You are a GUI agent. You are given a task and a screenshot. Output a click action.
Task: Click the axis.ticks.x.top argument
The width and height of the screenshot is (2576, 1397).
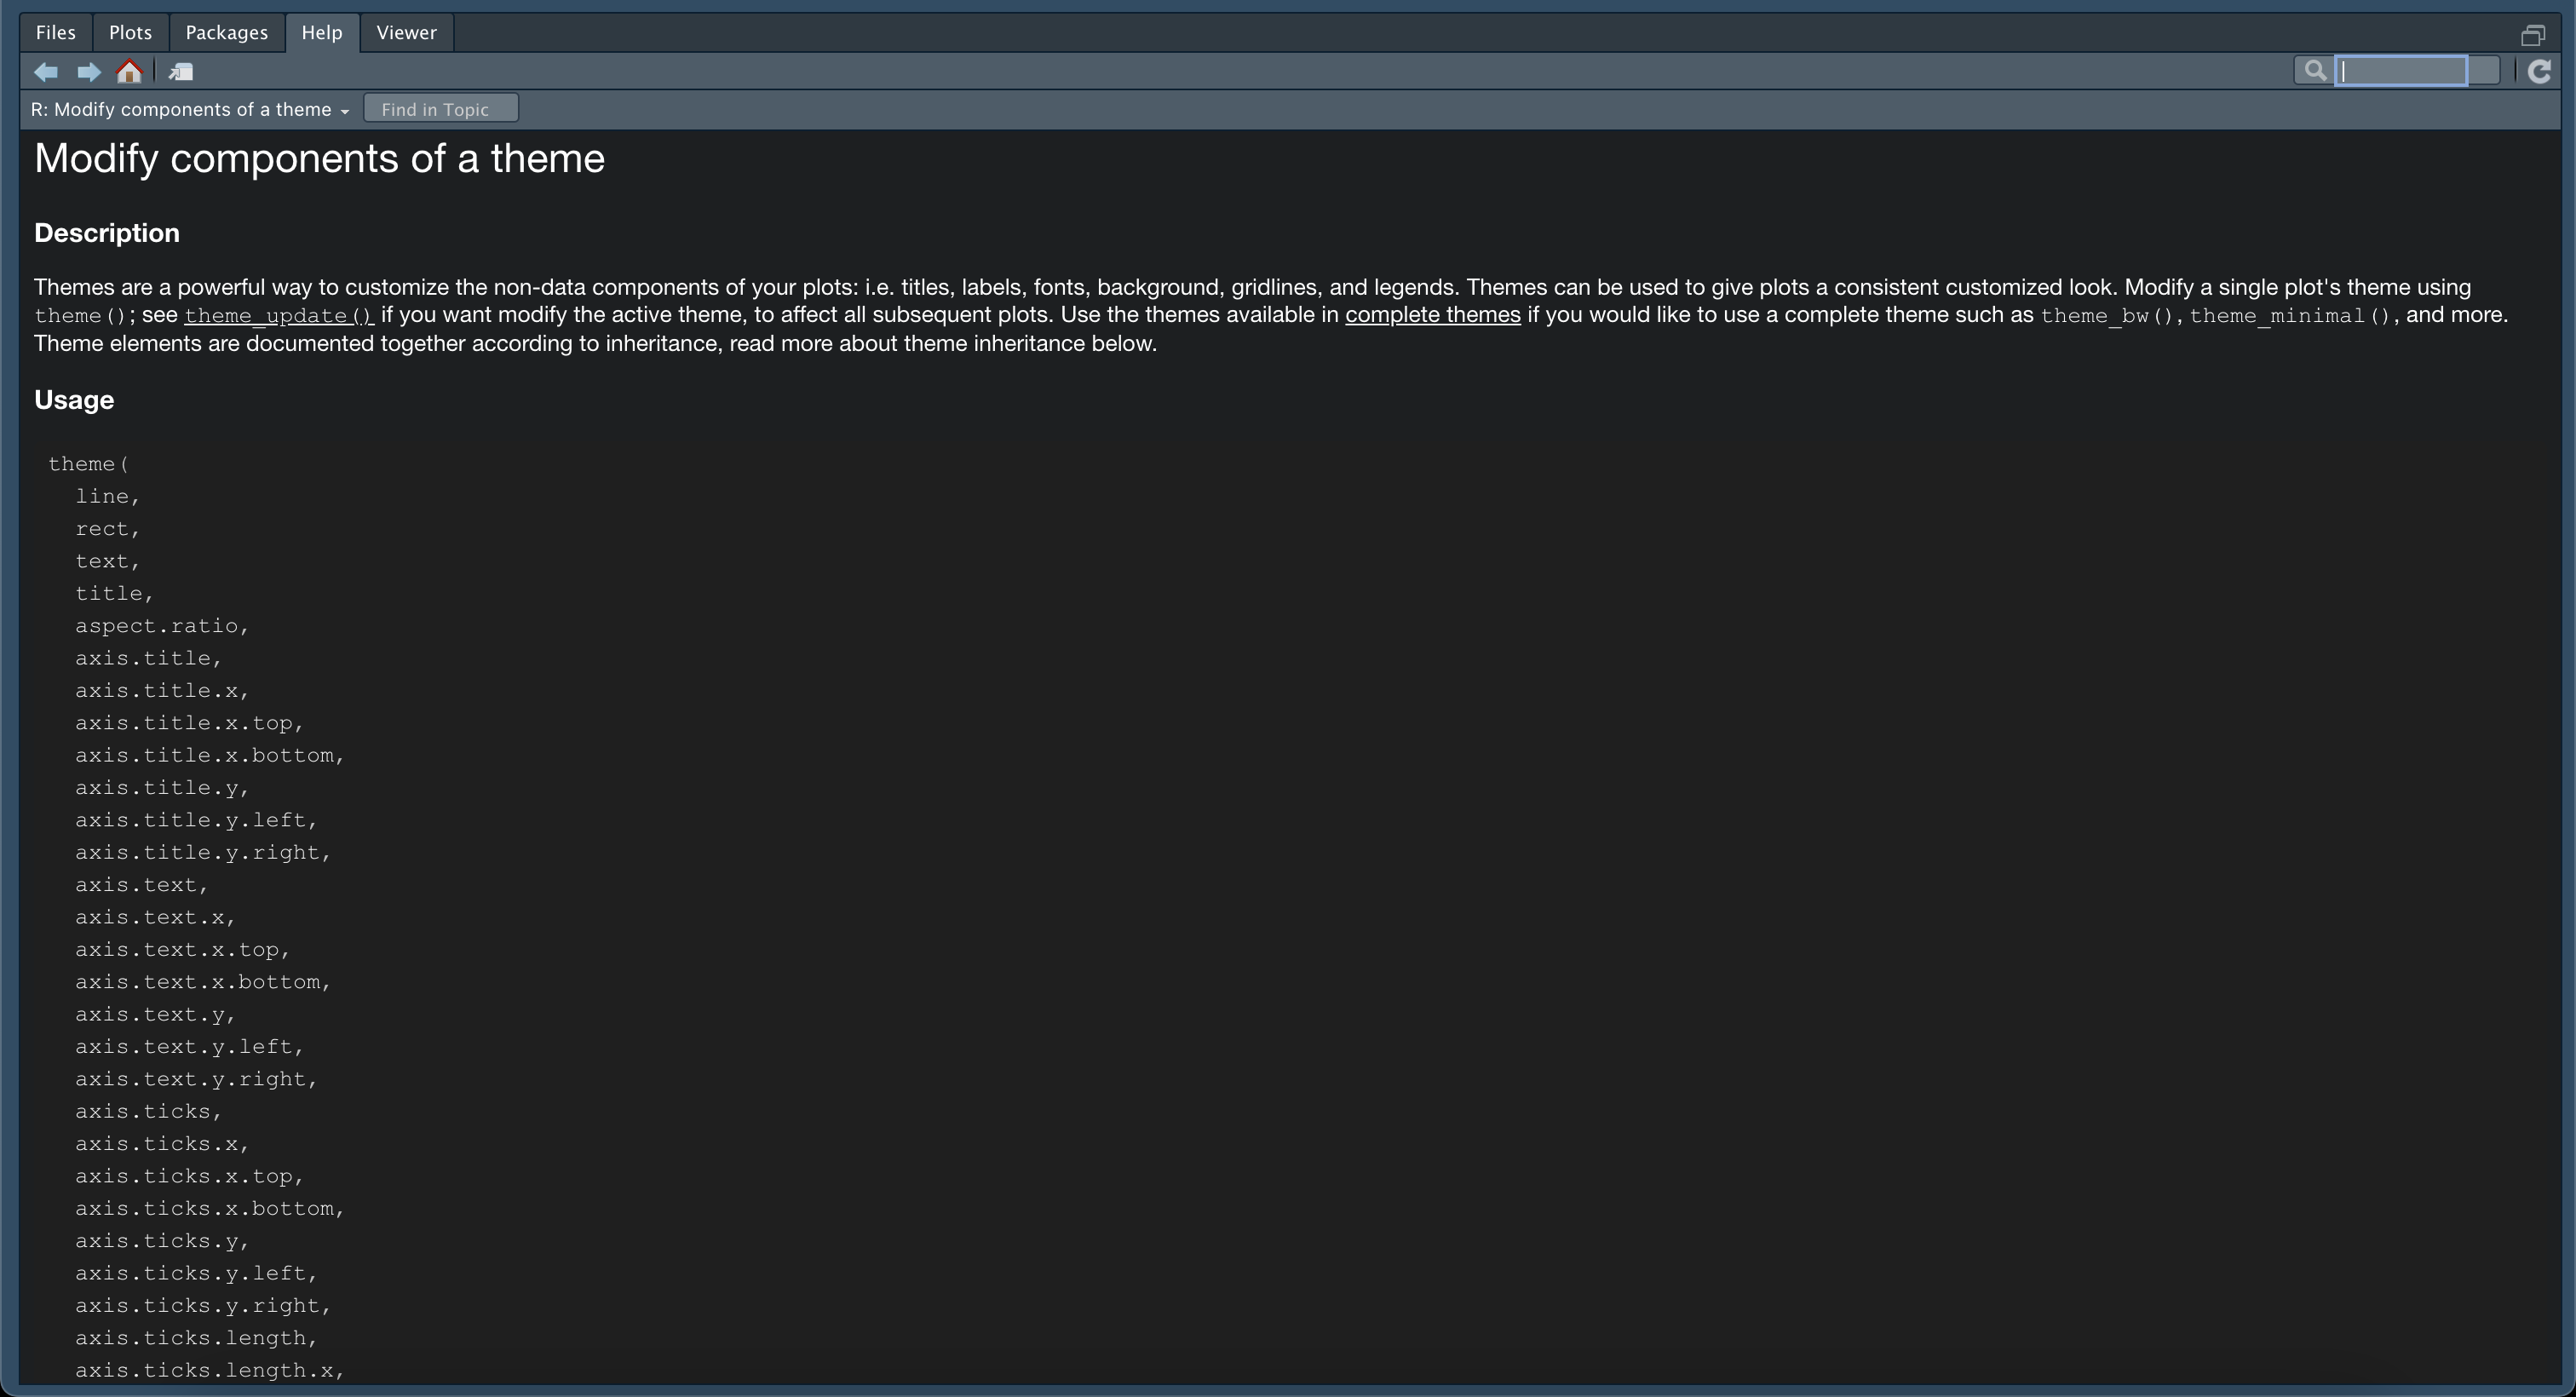pos(189,1177)
